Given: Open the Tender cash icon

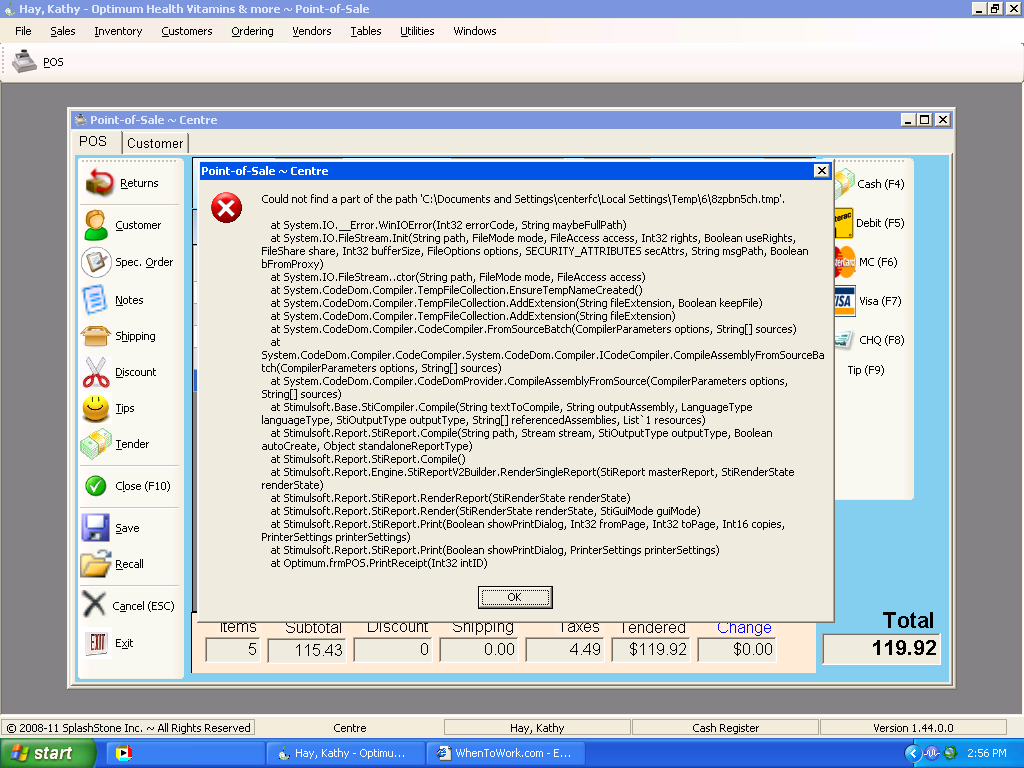Looking at the screenshot, I should [x=95, y=444].
